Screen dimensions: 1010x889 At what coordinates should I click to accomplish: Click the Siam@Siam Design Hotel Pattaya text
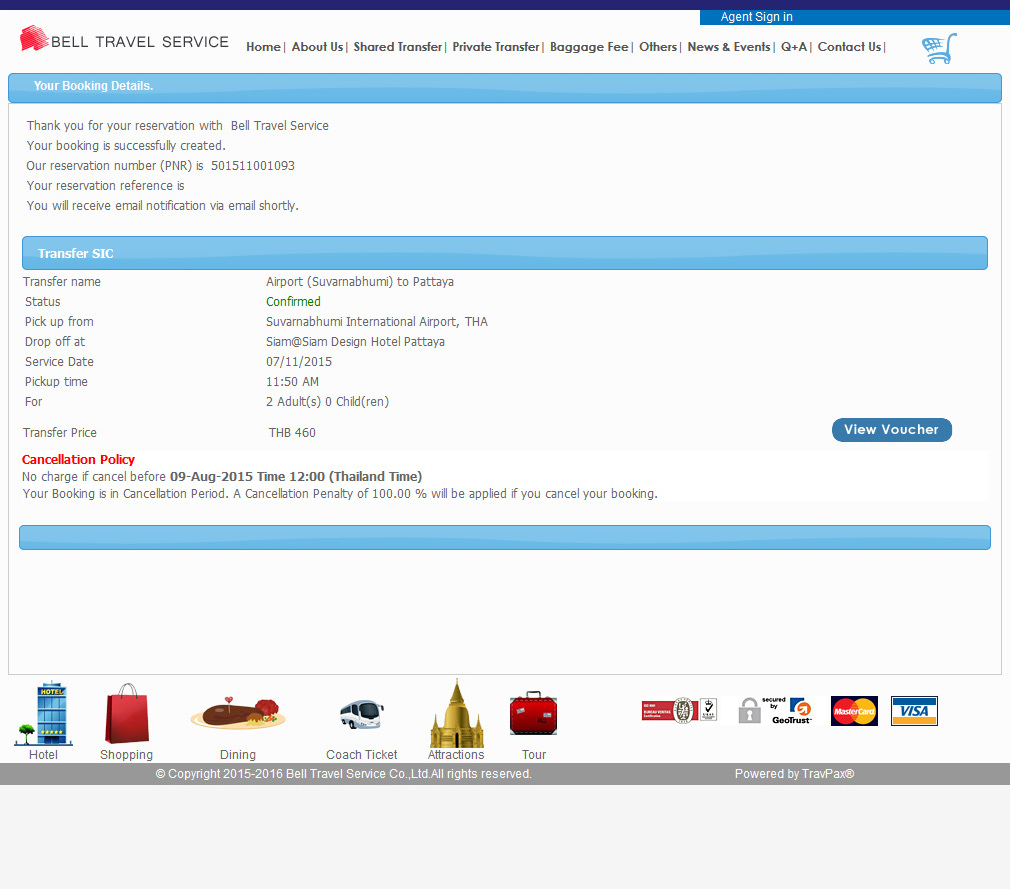click(355, 341)
